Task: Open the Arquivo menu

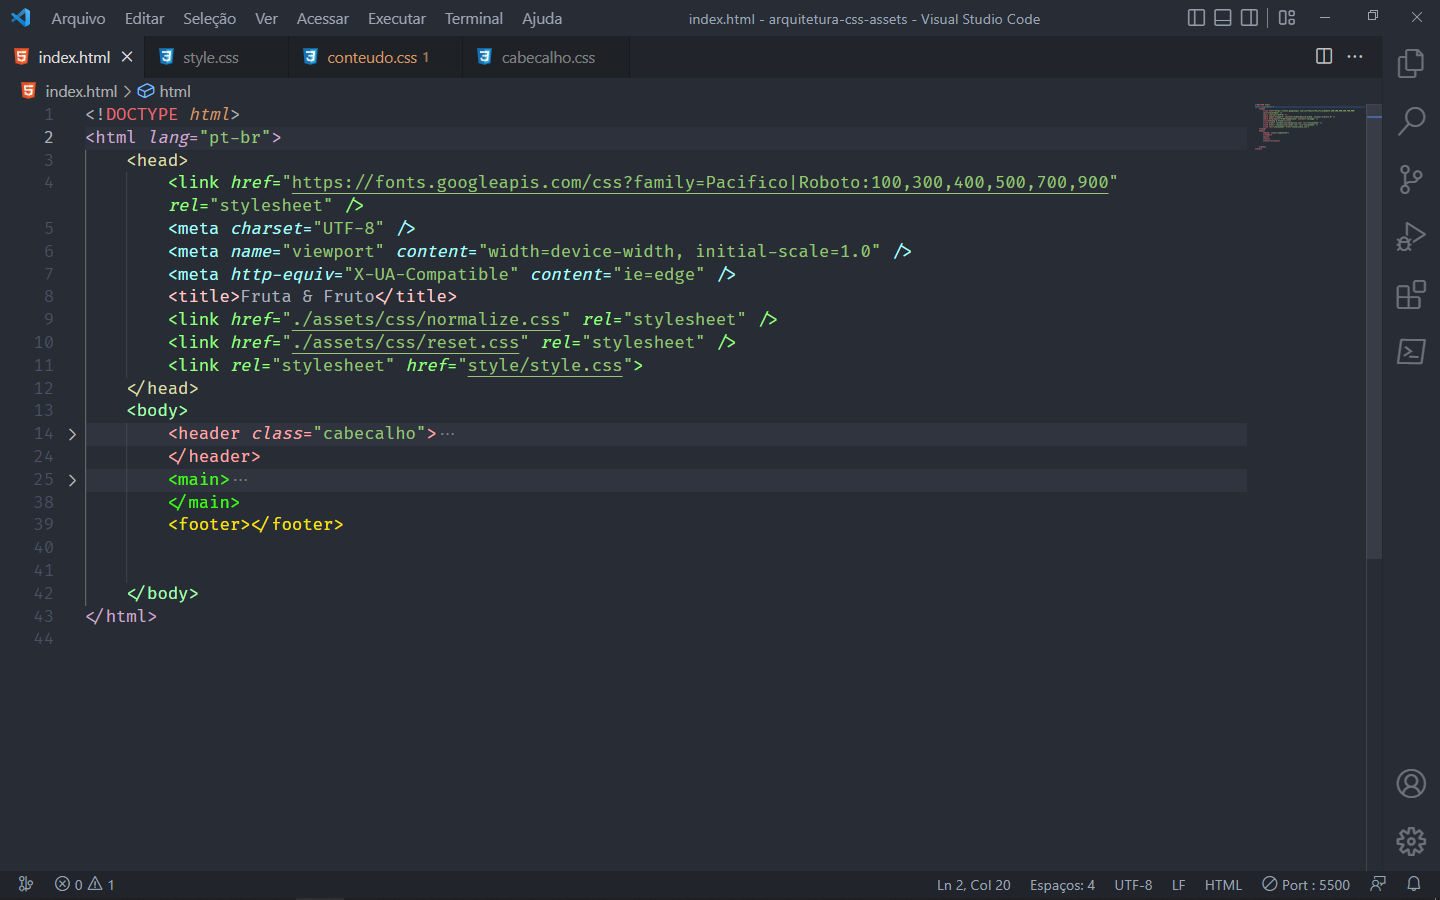Action: [78, 18]
